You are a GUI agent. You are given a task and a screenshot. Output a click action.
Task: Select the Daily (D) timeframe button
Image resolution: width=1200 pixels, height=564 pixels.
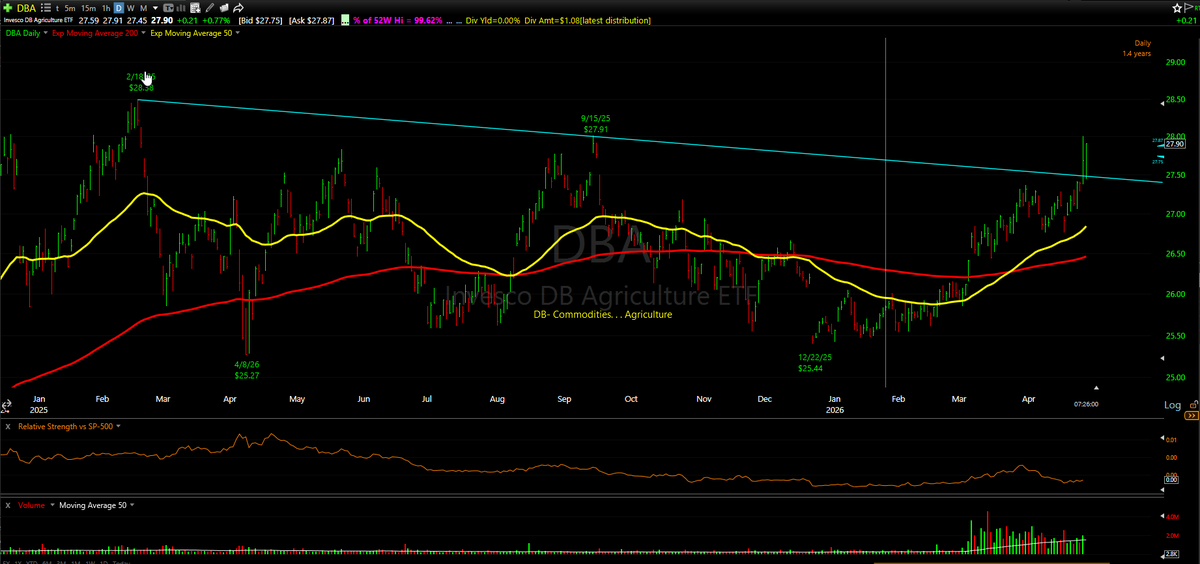[x=119, y=8]
